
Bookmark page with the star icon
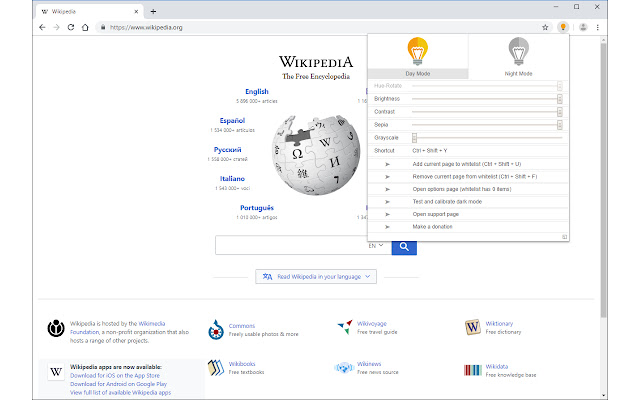click(x=545, y=27)
